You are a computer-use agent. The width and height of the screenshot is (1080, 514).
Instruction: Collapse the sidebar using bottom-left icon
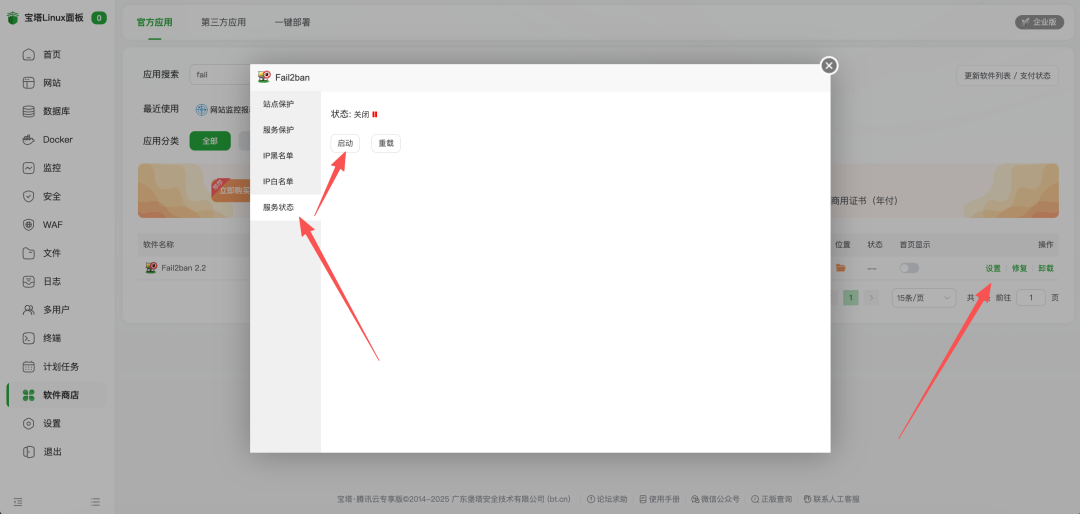(18, 500)
